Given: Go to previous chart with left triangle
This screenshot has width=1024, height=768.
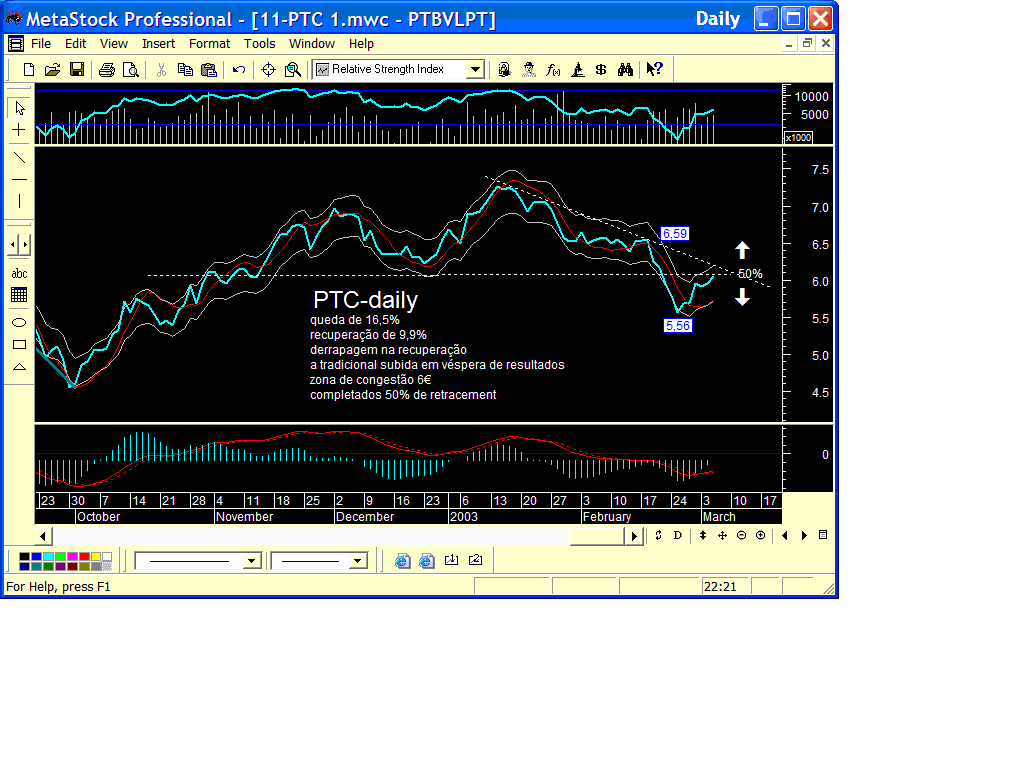Looking at the screenshot, I should (785, 536).
